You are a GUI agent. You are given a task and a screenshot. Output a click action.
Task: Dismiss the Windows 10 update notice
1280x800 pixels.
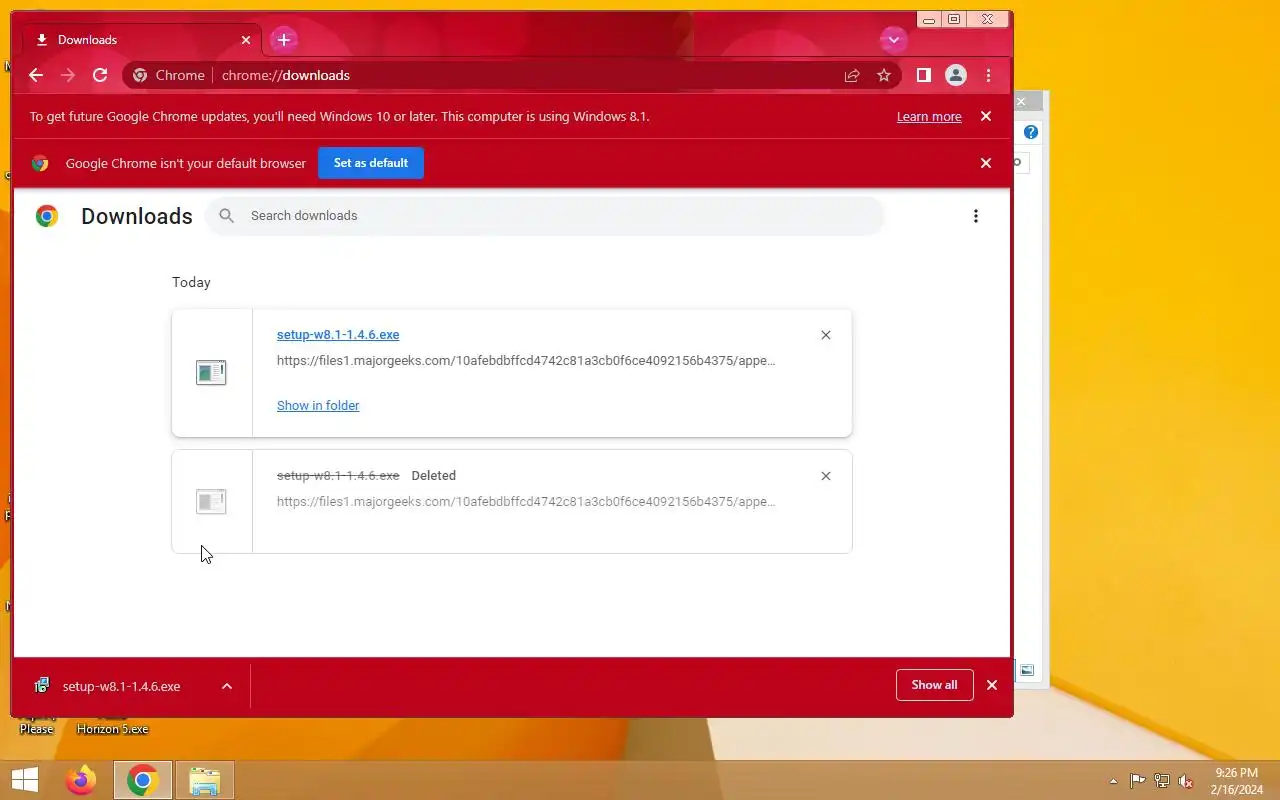(986, 116)
